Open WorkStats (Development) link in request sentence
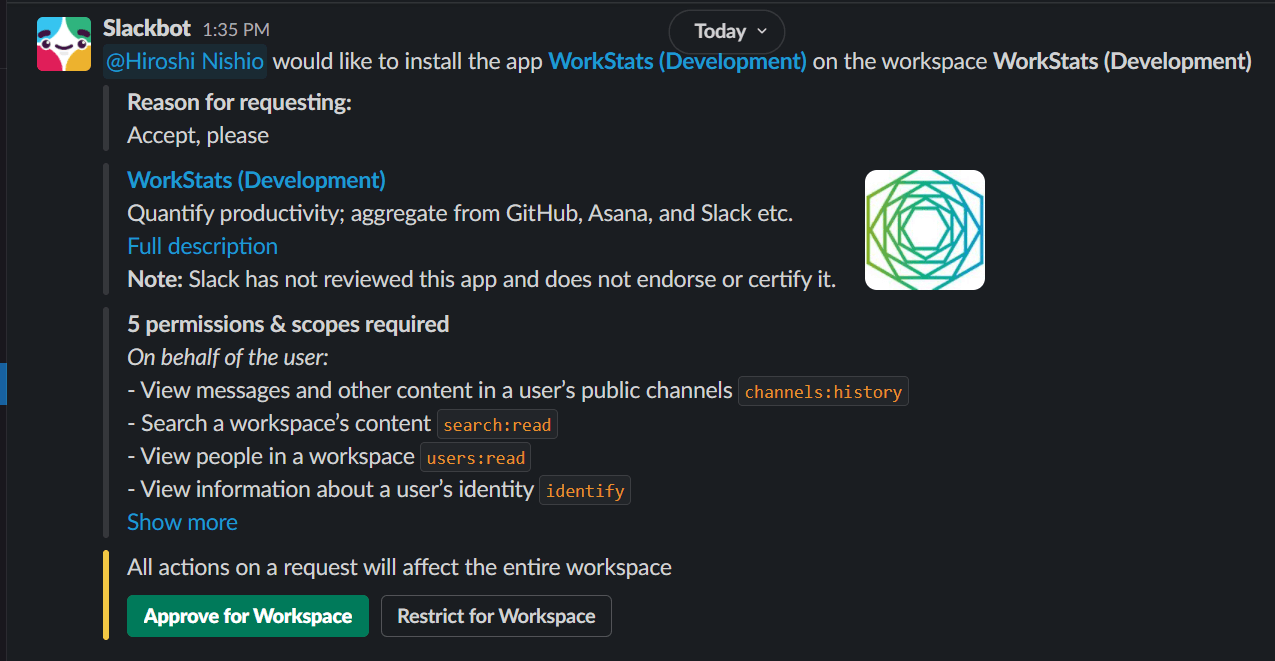Image resolution: width=1275 pixels, height=661 pixels. coord(677,61)
